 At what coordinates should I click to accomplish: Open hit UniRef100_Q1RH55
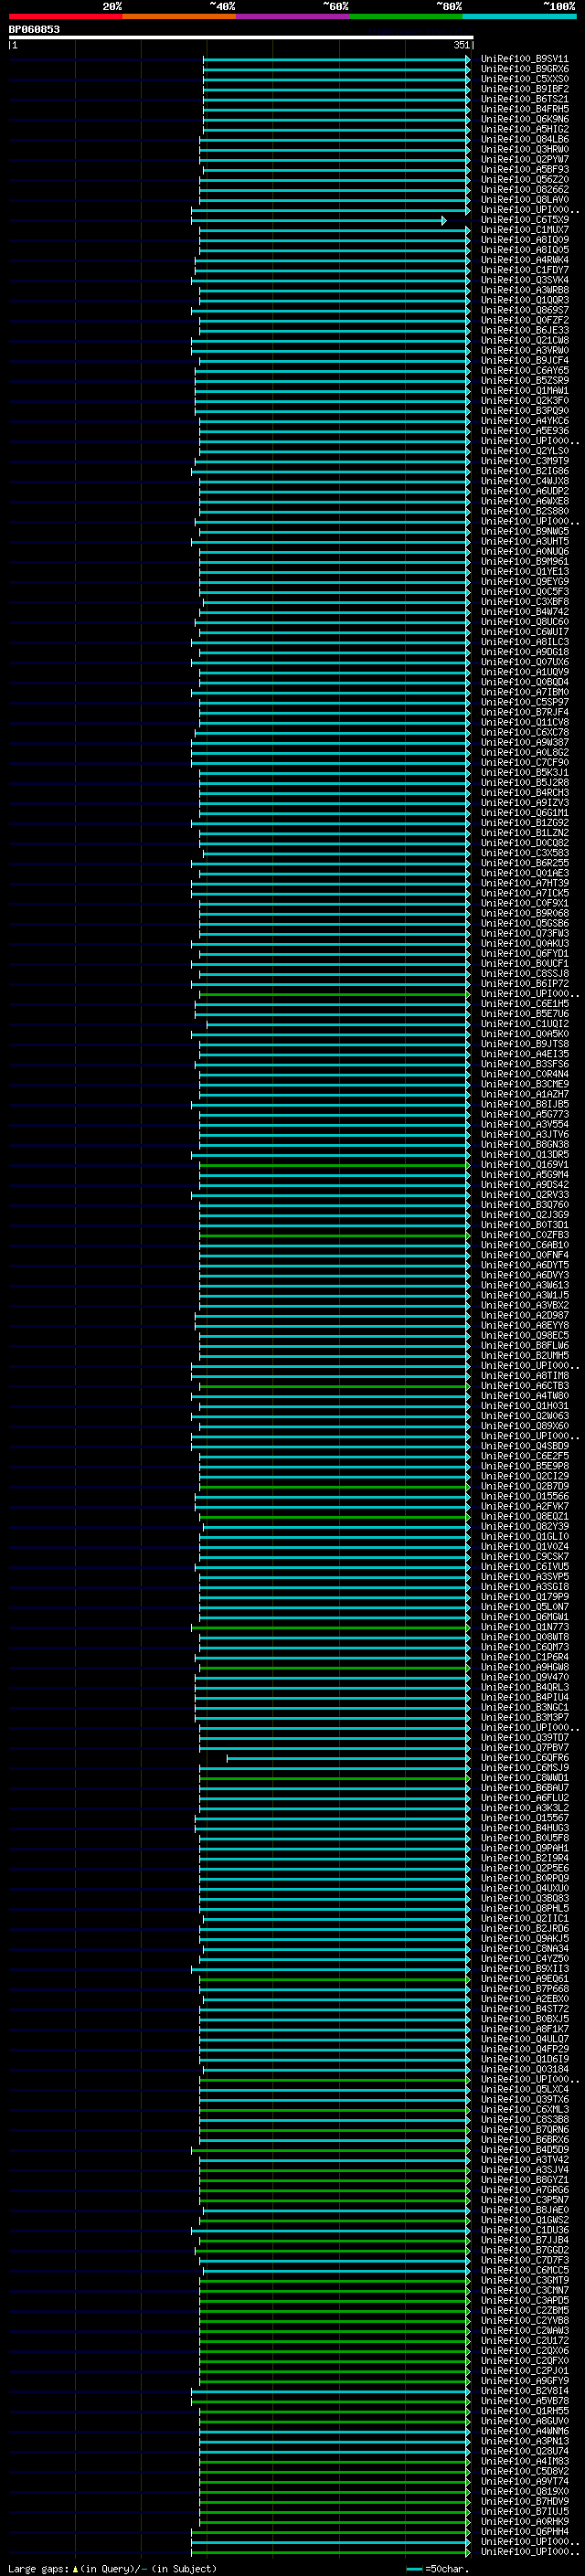tap(525, 2411)
